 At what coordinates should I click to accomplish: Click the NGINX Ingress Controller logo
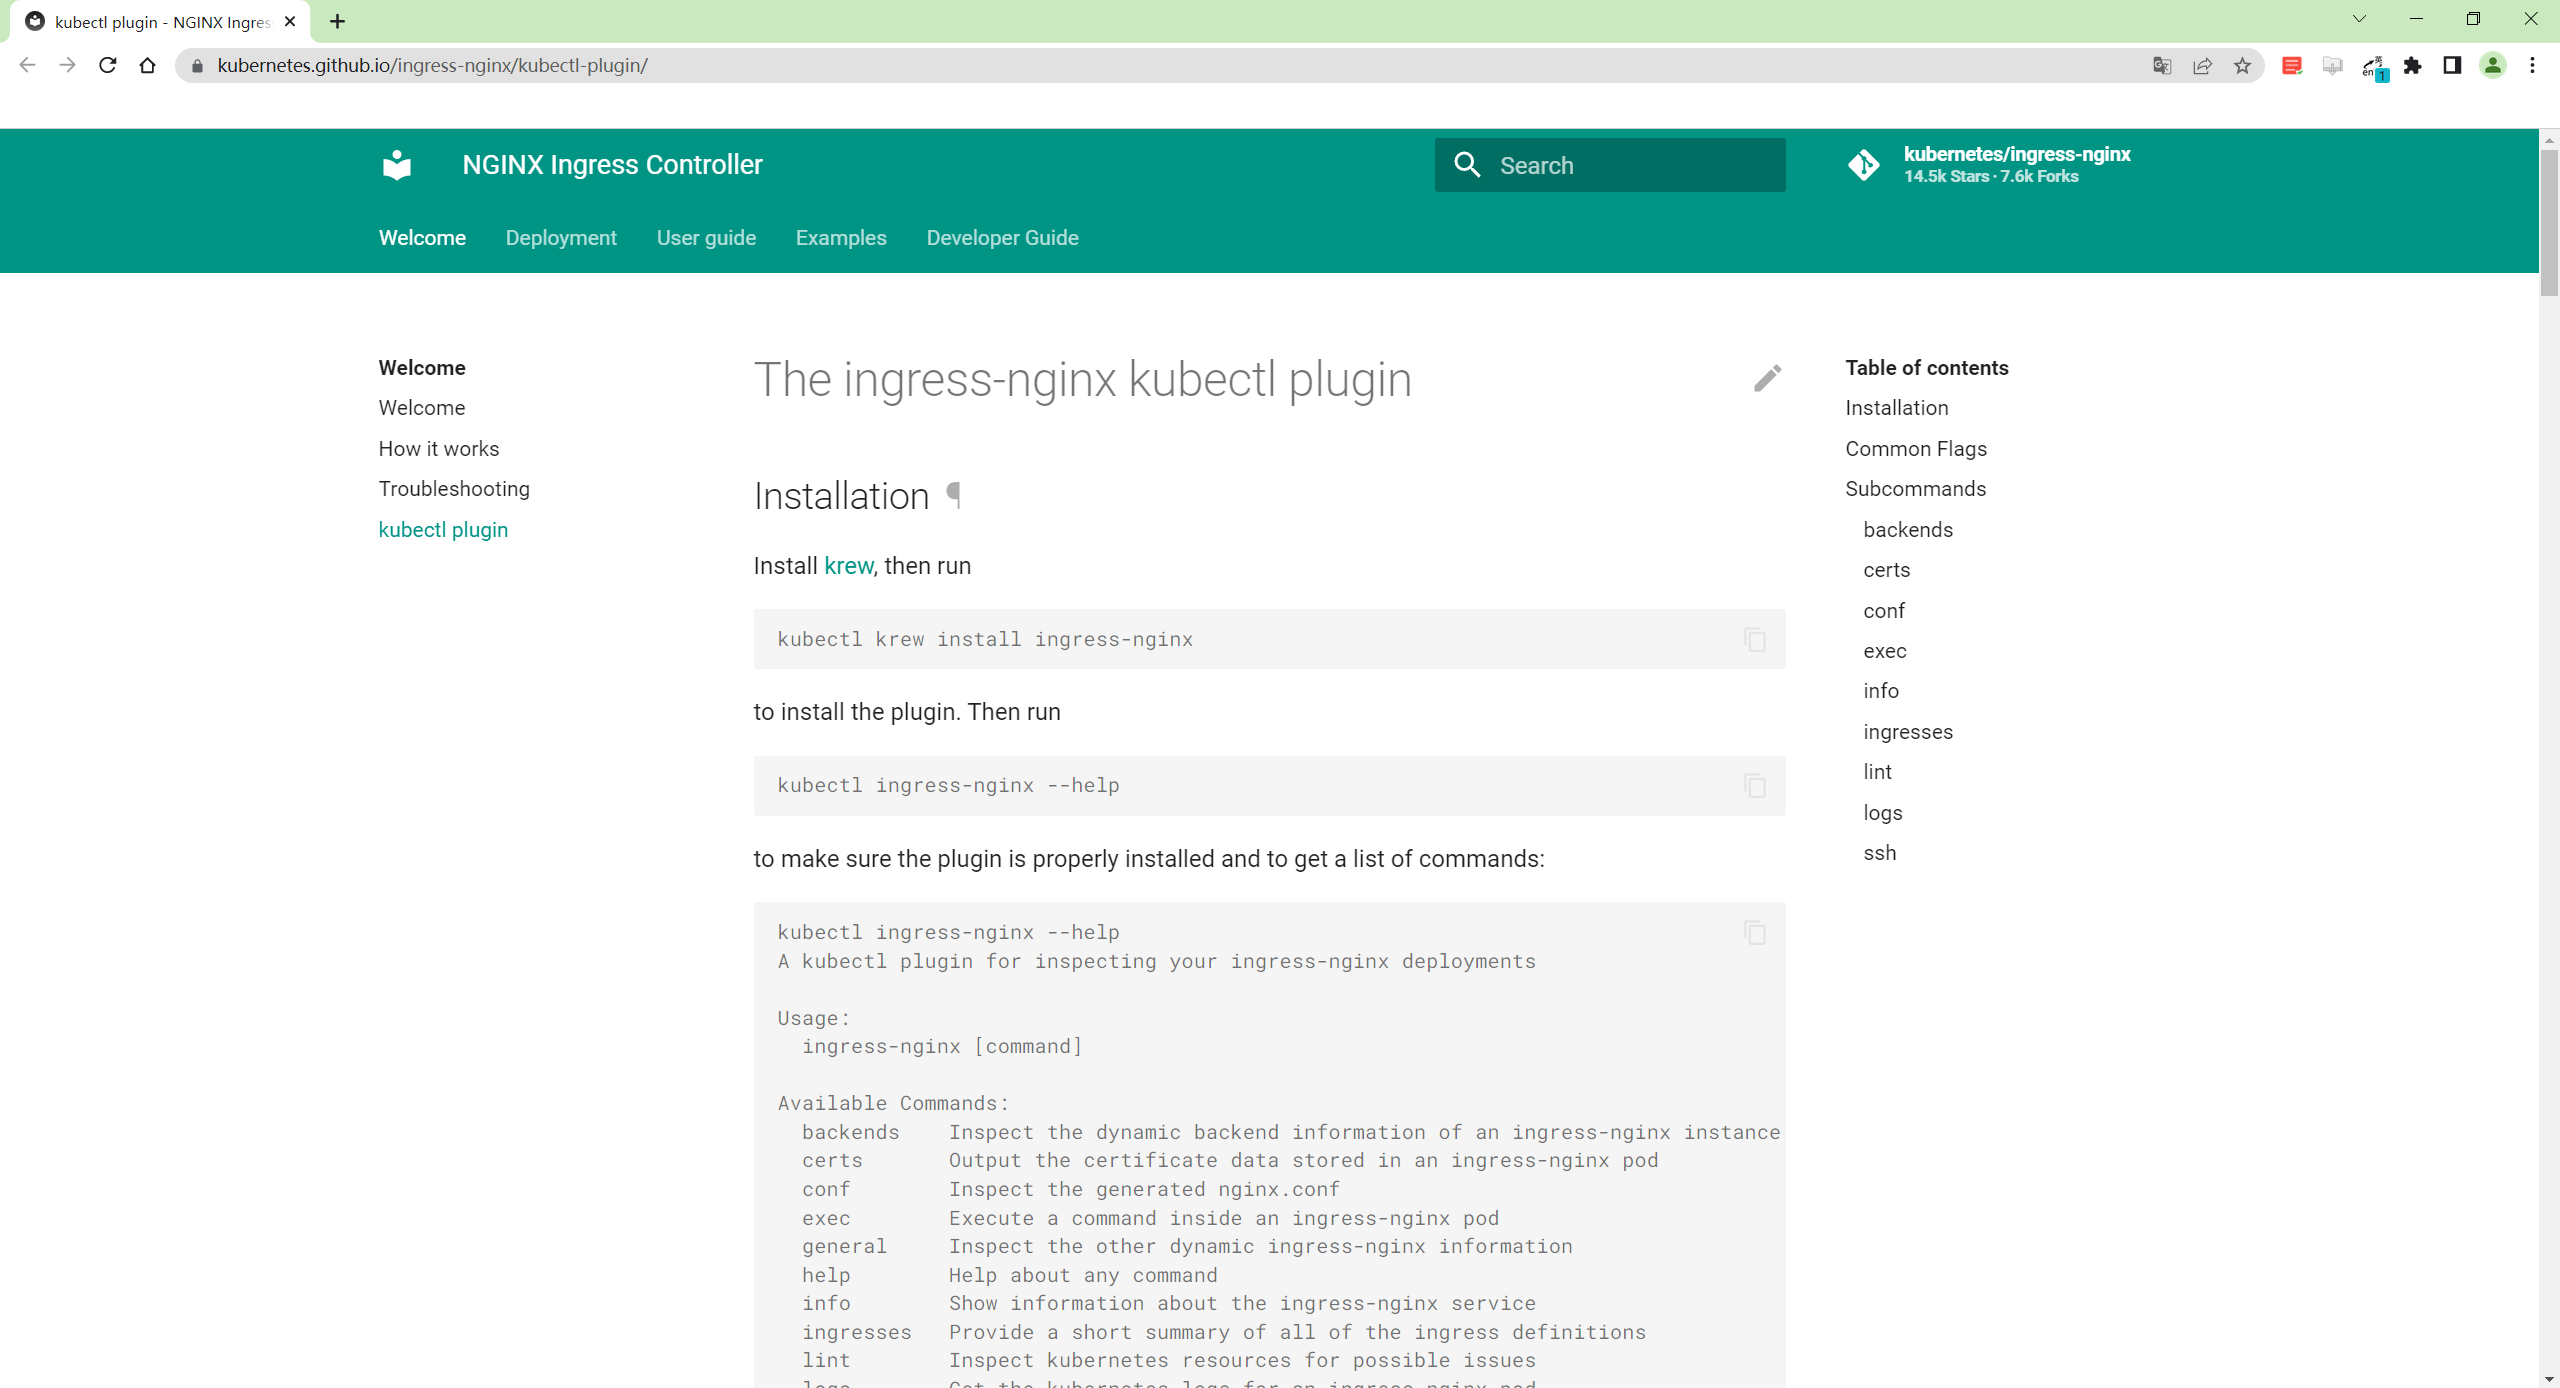click(x=397, y=165)
